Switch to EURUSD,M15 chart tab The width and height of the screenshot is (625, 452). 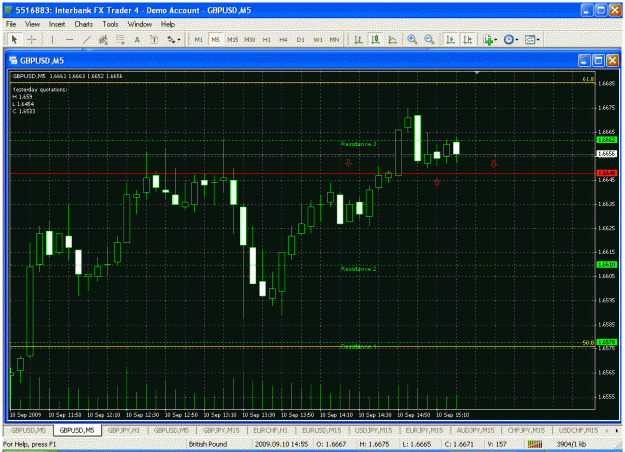[x=321, y=430]
